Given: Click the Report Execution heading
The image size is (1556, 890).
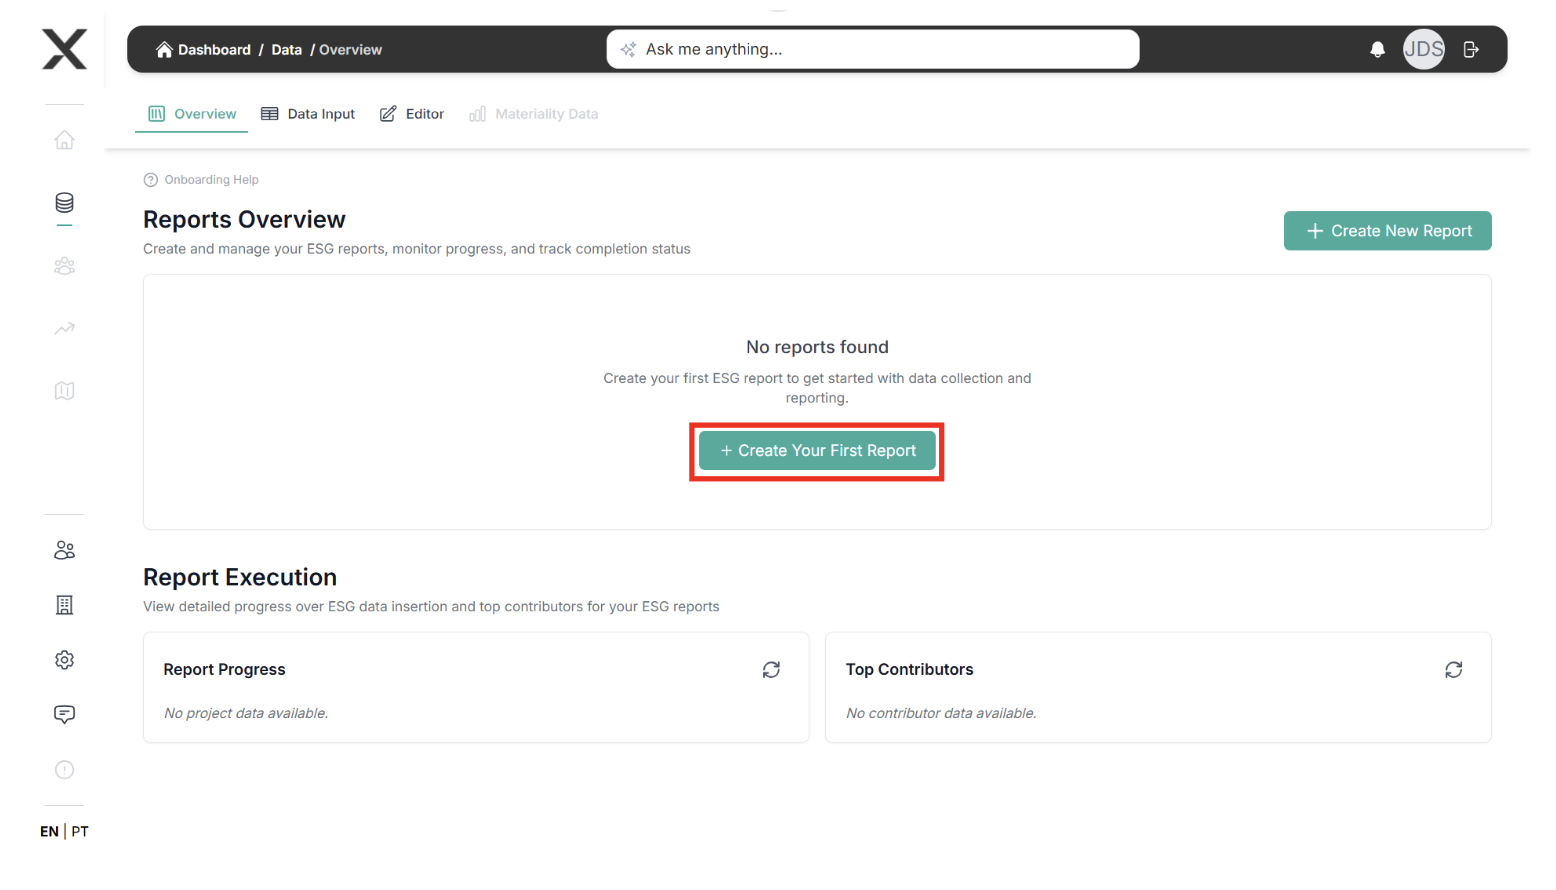Looking at the screenshot, I should [240, 577].
